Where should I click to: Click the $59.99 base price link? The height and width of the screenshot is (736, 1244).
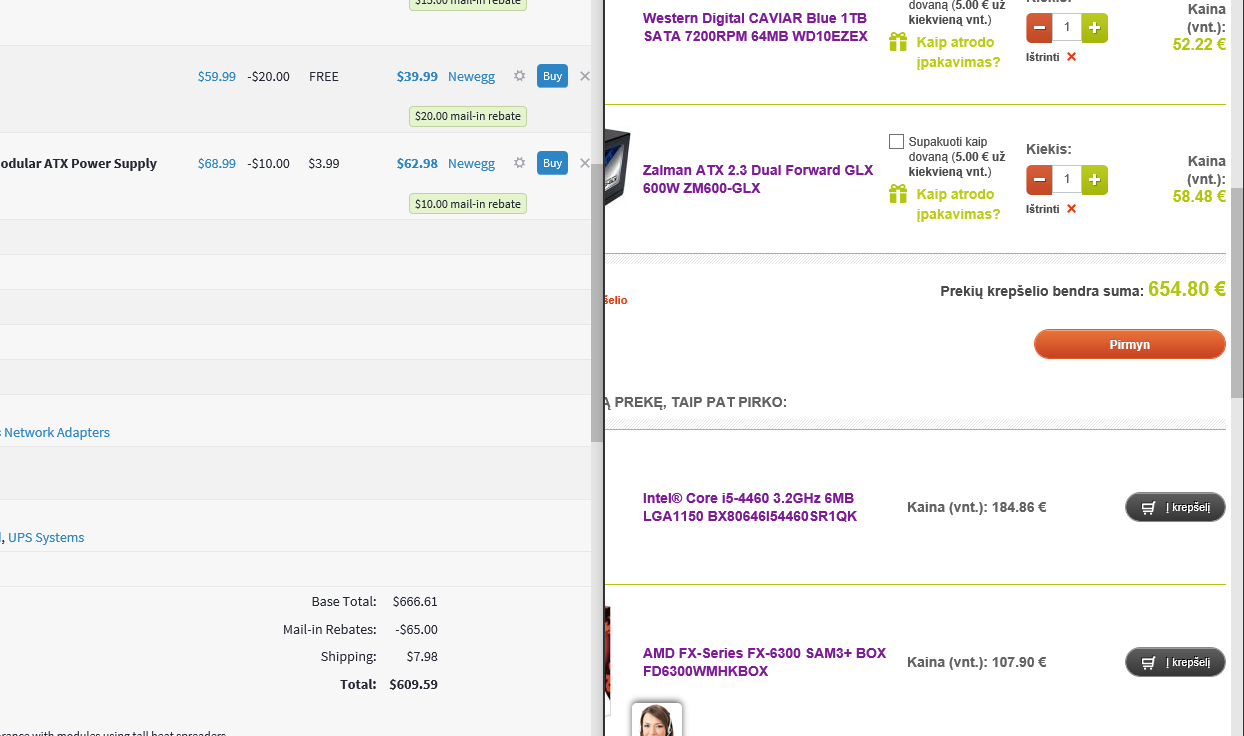217,76
